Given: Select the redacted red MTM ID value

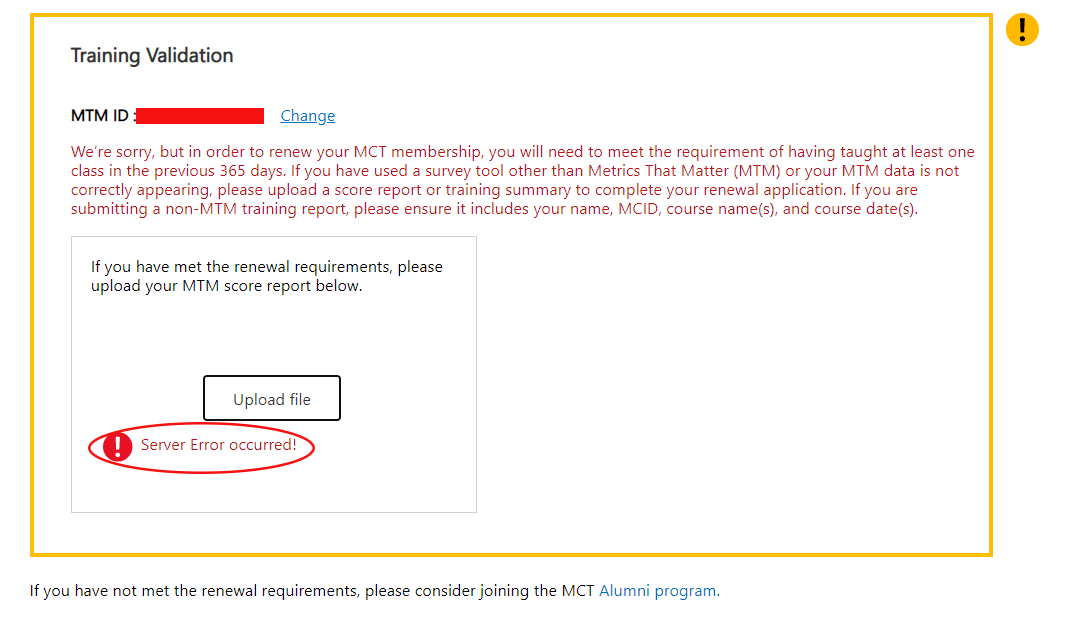Looking at the screenshot, I should point(200,116).
